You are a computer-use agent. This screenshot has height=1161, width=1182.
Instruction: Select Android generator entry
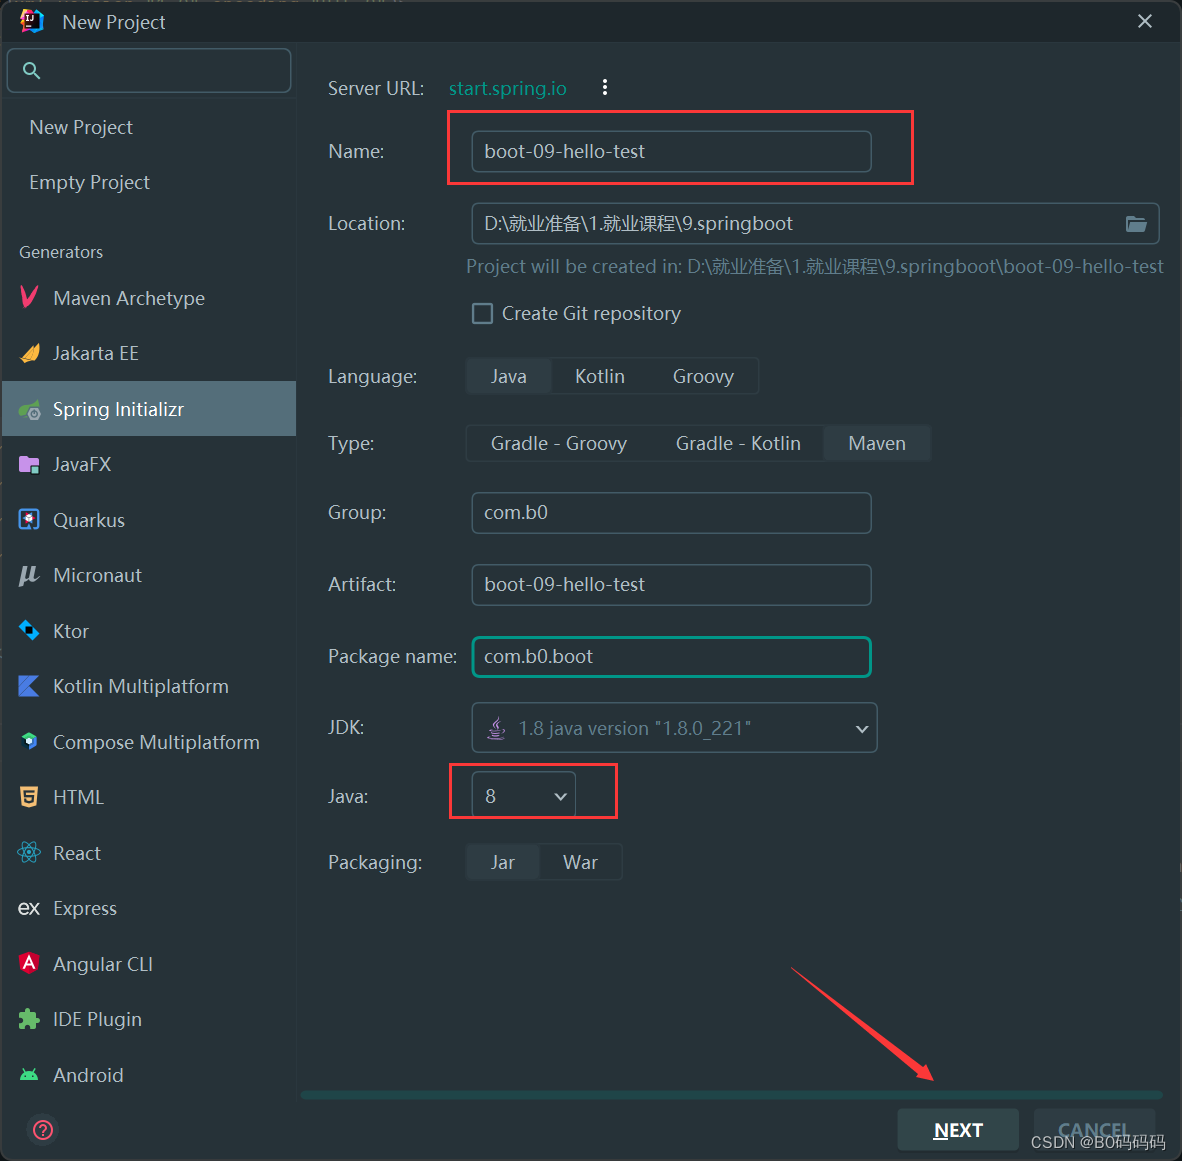click(149, 1075)
